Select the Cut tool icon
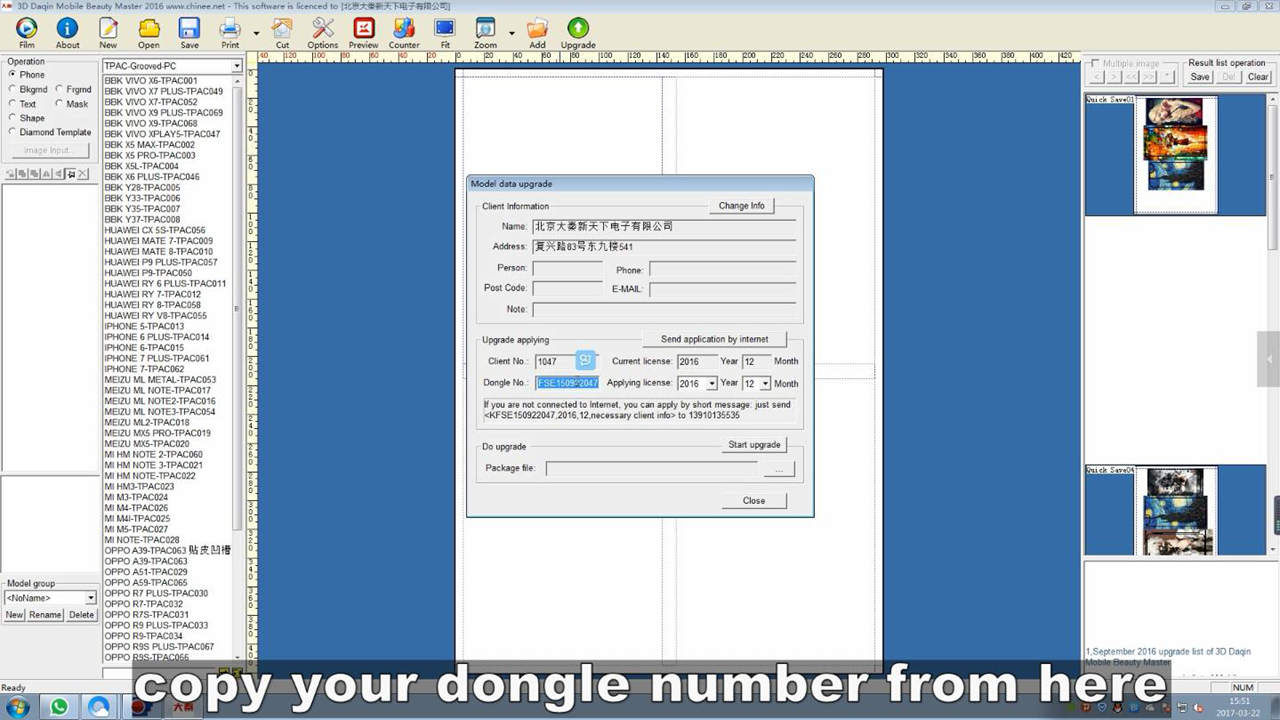 [282, 32]
